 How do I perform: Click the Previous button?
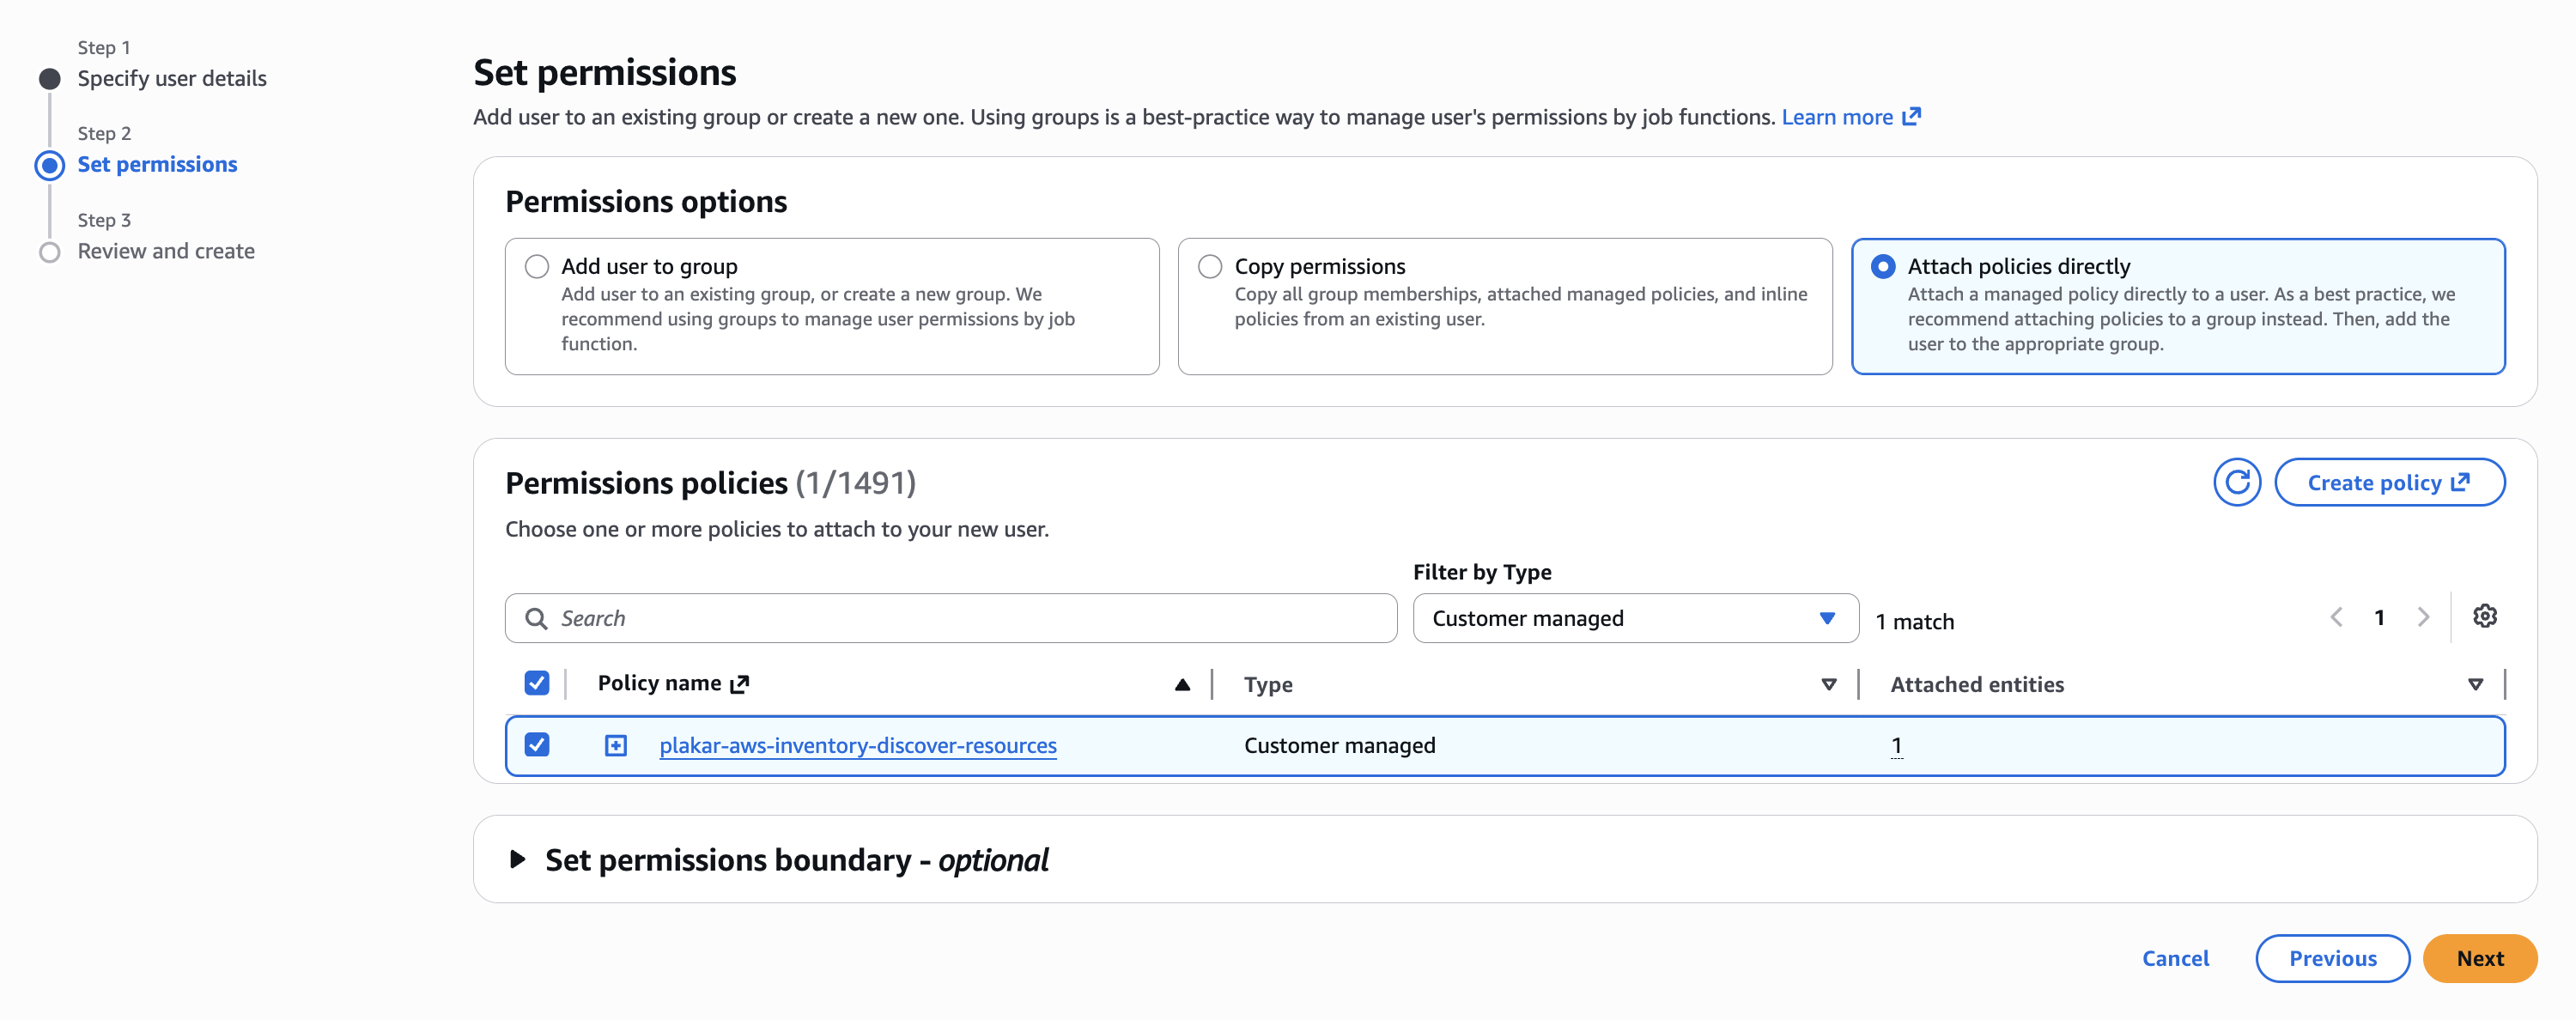click(x=2332, y=959)
